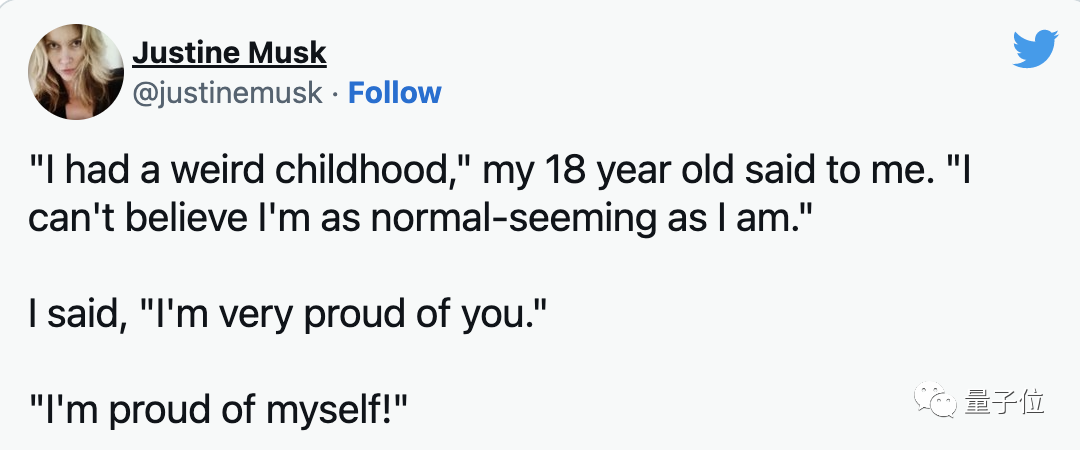Click the Twitter bird logo
The width and height of the screenshot is (1080, 450).
click(1035, 49)
